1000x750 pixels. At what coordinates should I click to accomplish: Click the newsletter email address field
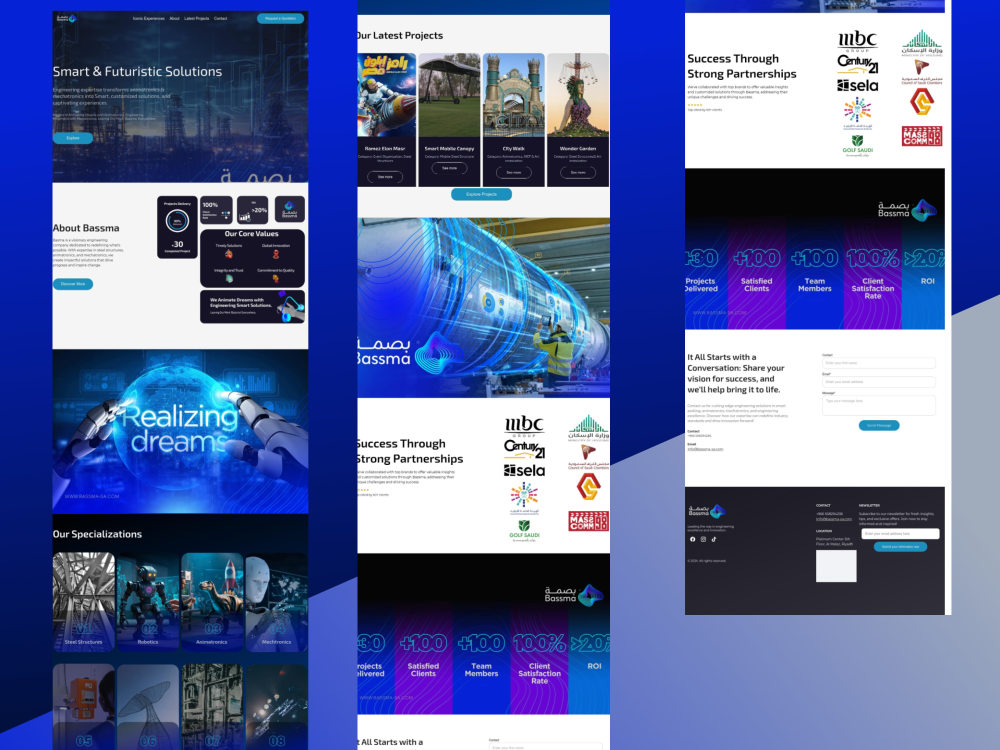900,534
